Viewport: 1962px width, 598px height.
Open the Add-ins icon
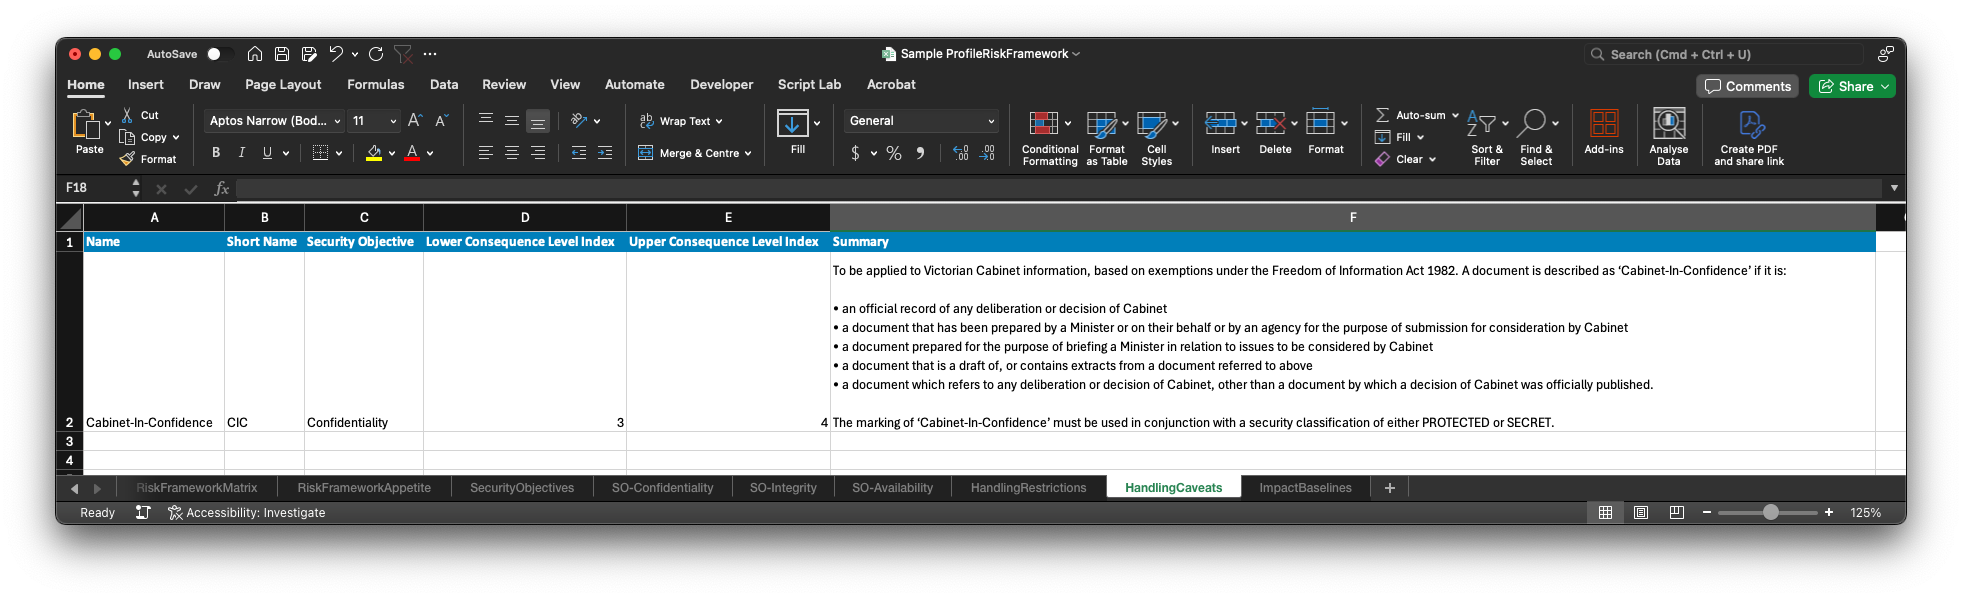point(1603,124)
